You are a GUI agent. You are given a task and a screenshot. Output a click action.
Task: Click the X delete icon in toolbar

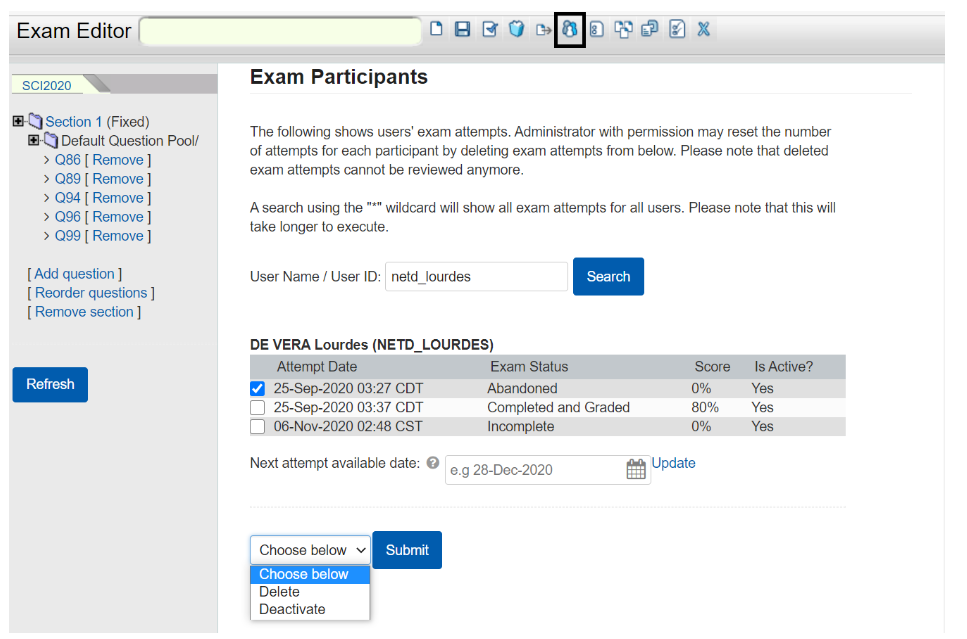[x=703, y=29]
